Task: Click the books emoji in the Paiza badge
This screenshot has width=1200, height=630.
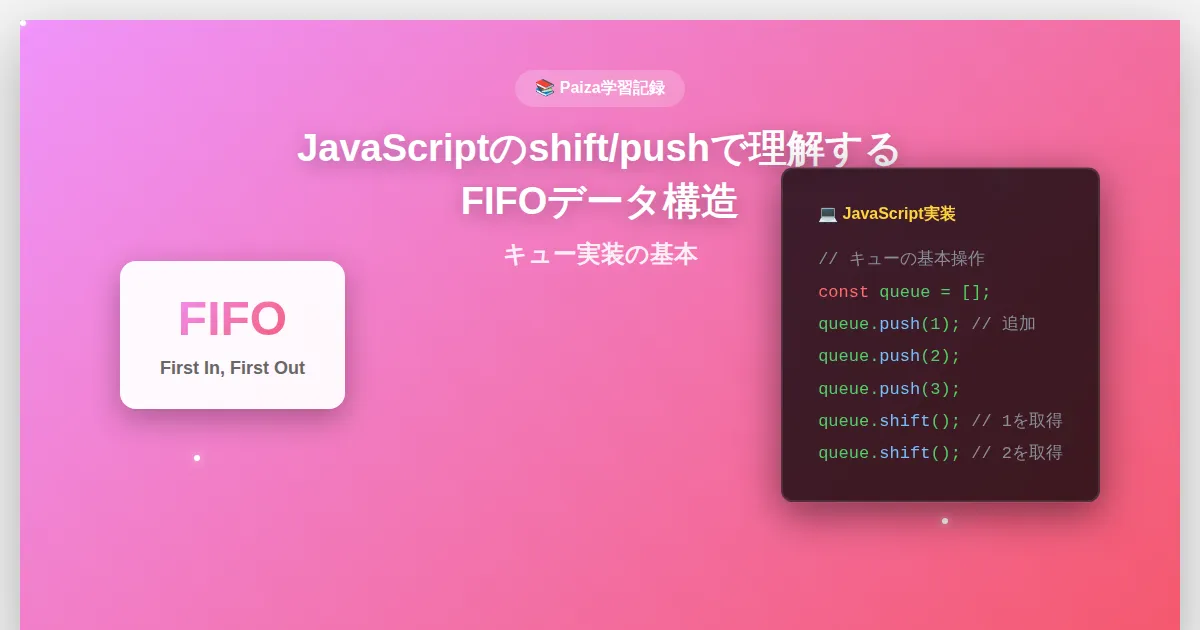Action: click(544, 88)
